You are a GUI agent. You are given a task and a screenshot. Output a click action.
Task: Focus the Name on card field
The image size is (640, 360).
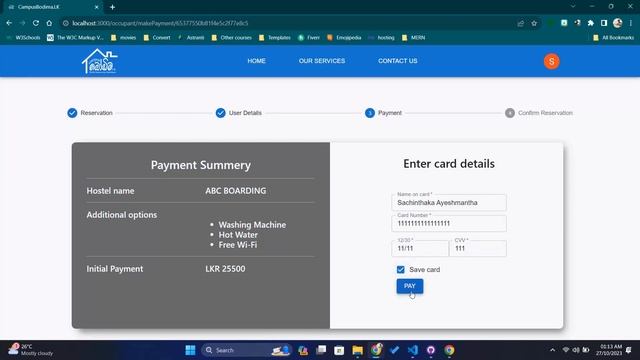[449, 202]
